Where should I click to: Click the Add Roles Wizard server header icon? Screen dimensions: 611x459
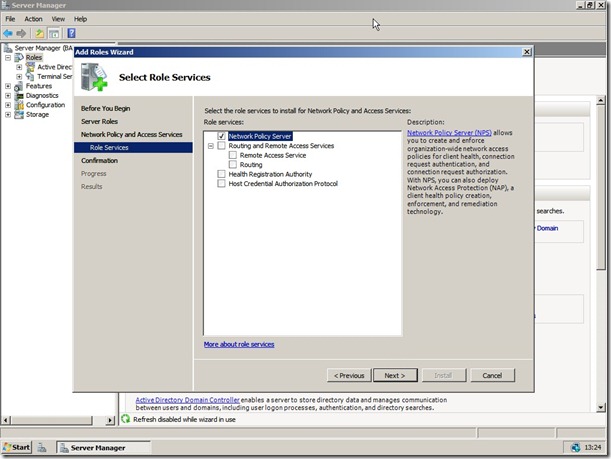coord(94,77)
